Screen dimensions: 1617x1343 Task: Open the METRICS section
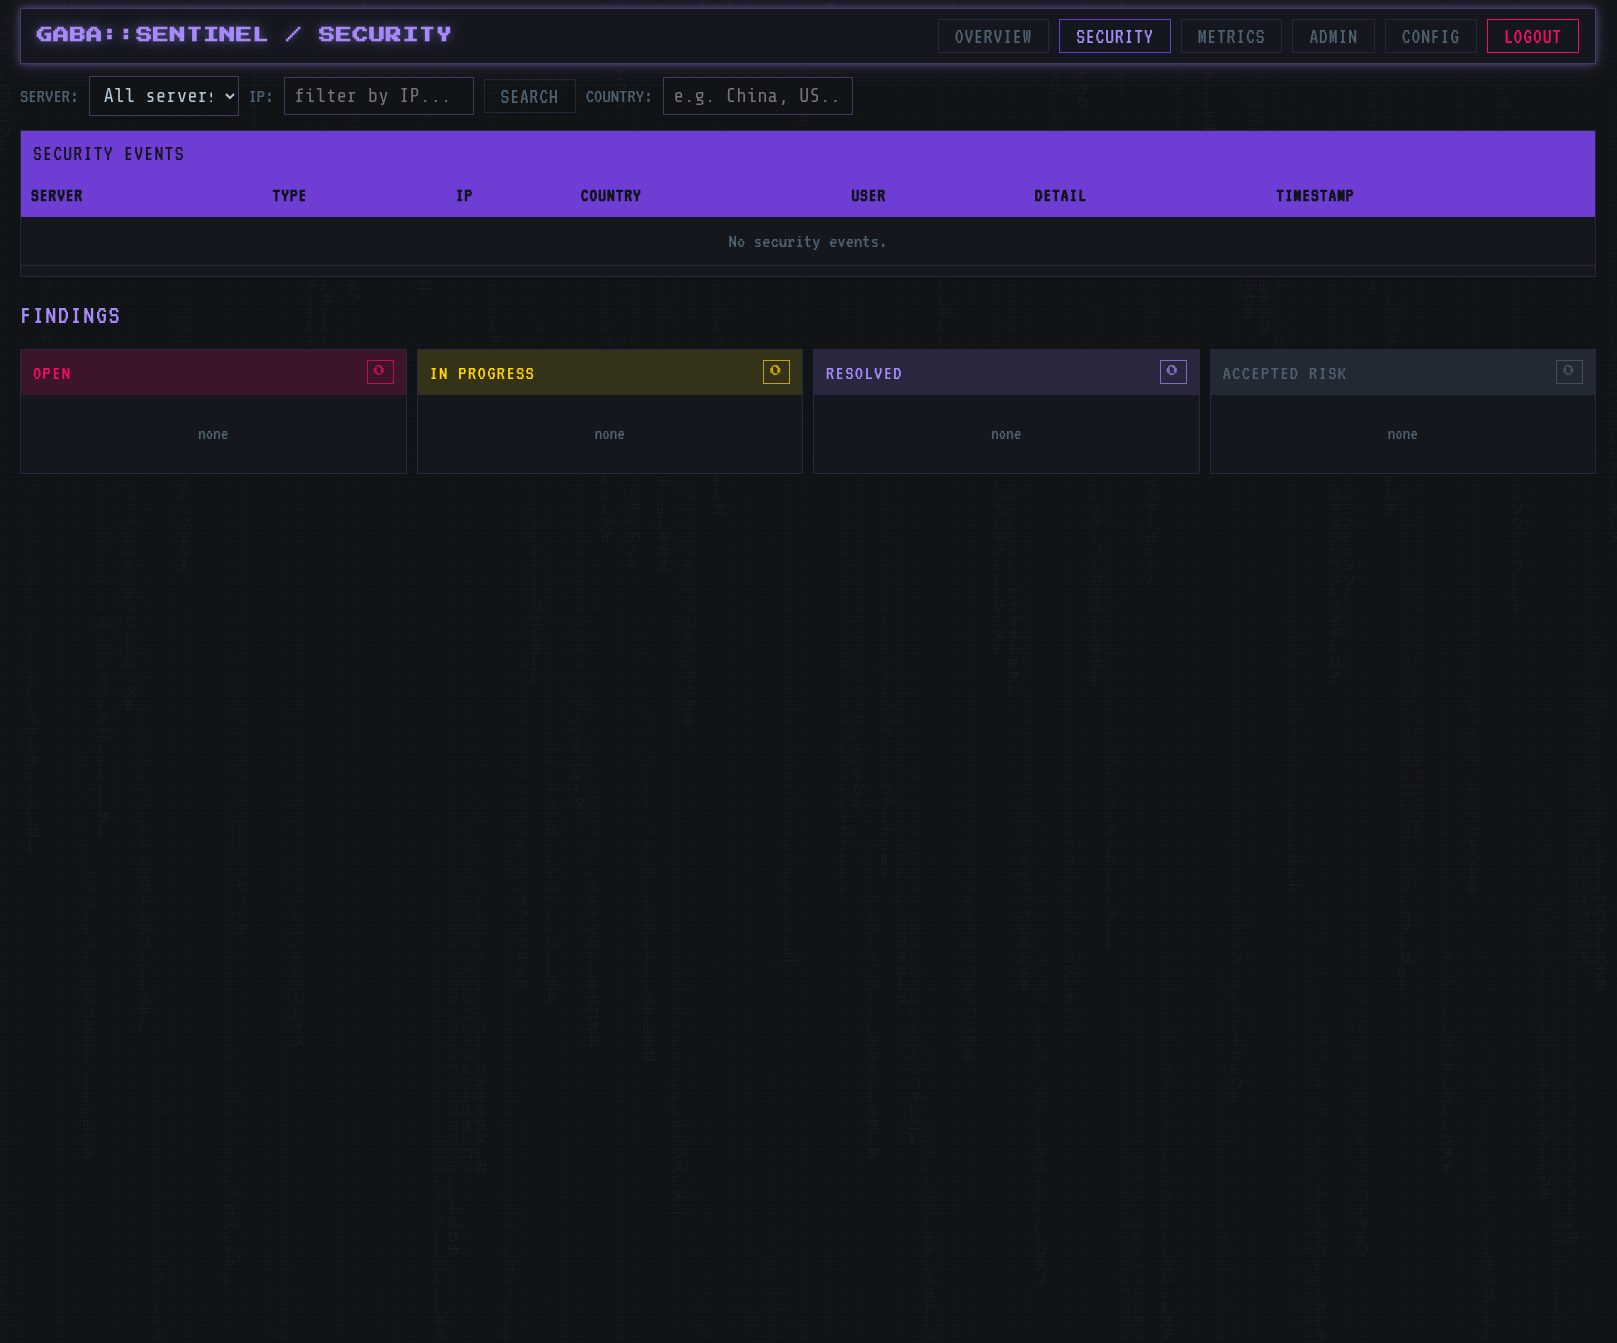coord(1231,36)
